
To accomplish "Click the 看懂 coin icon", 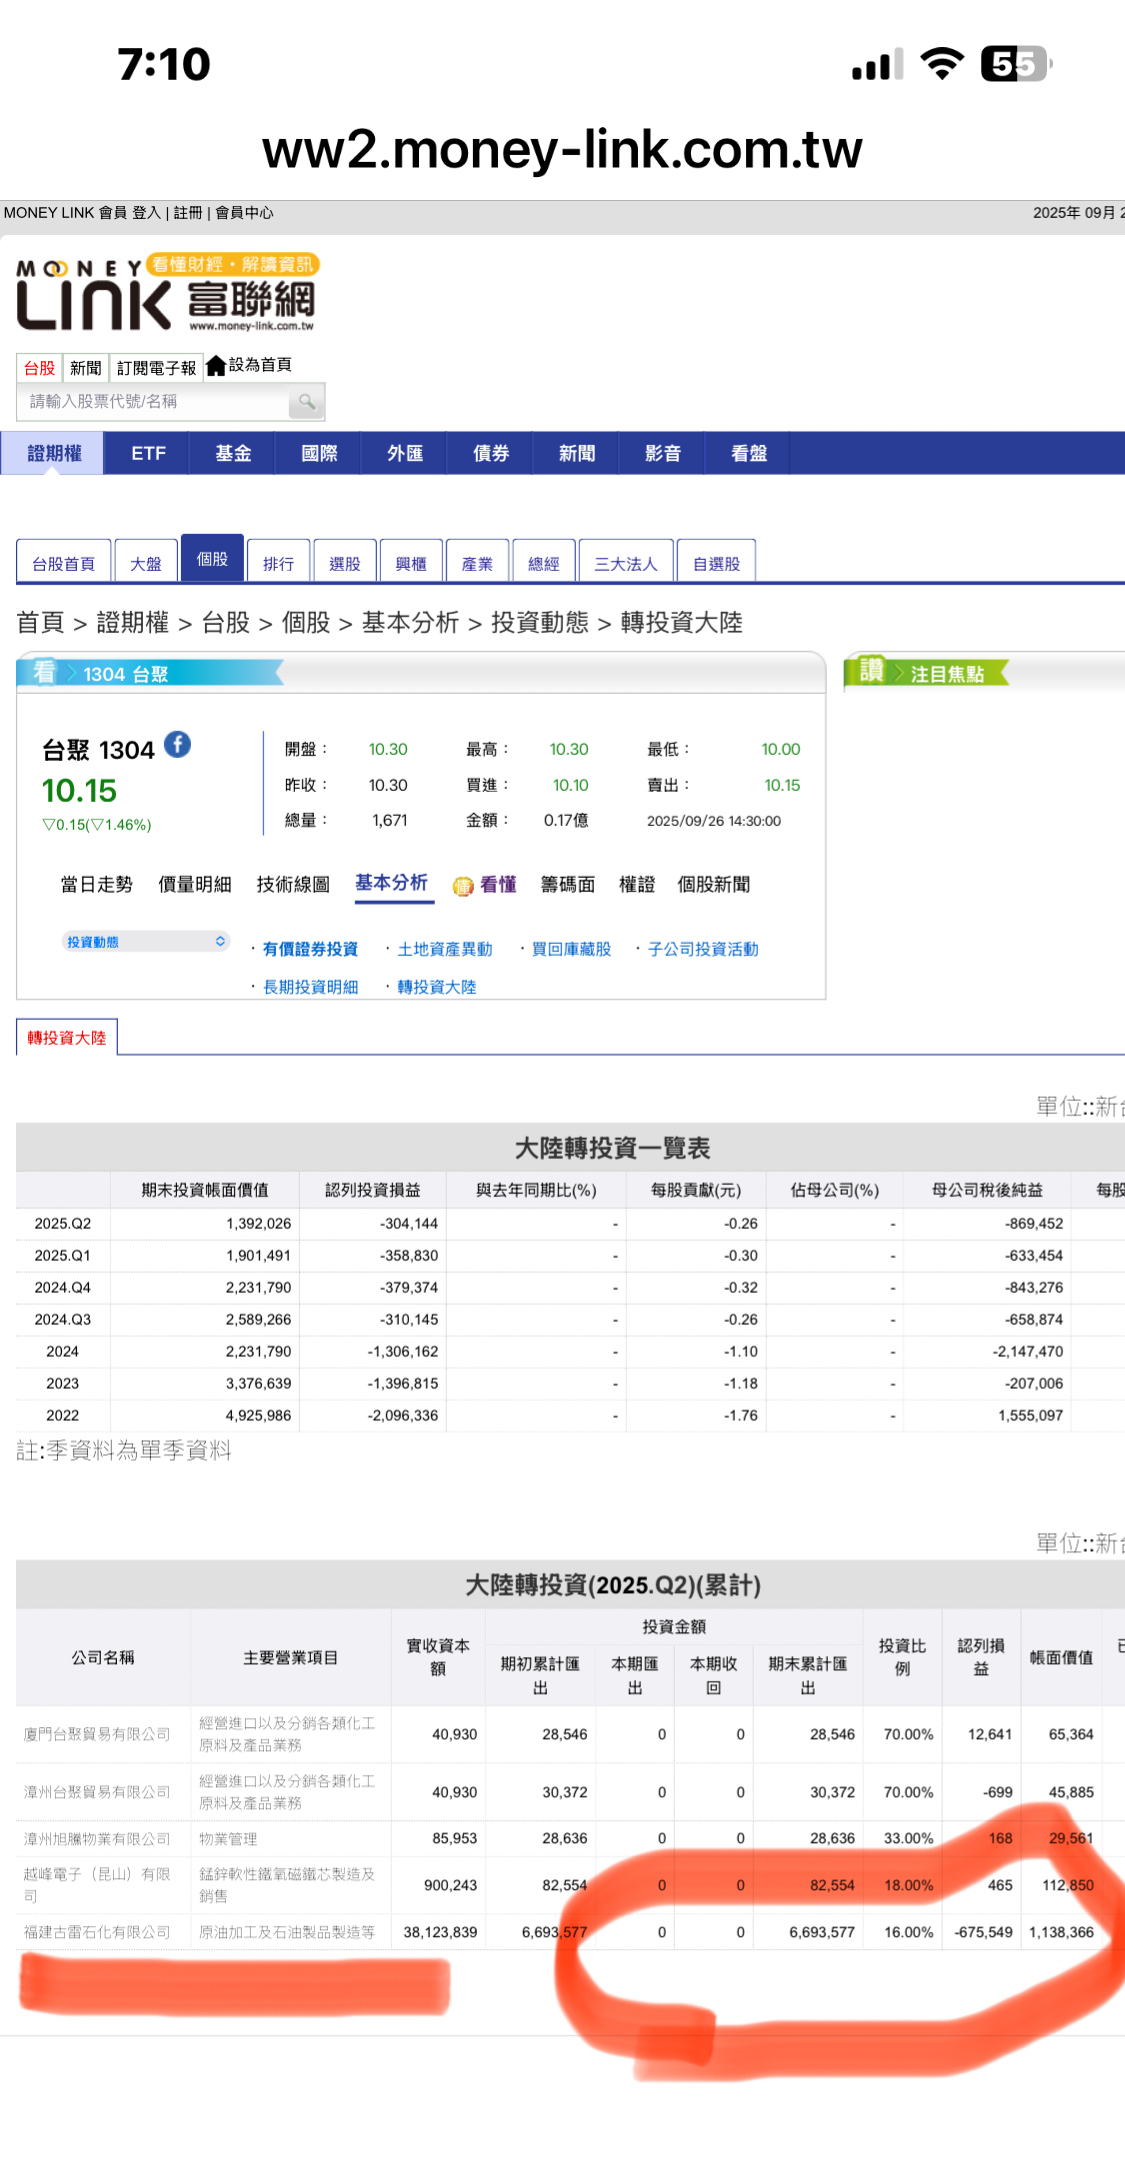I will tap(463, 886).
